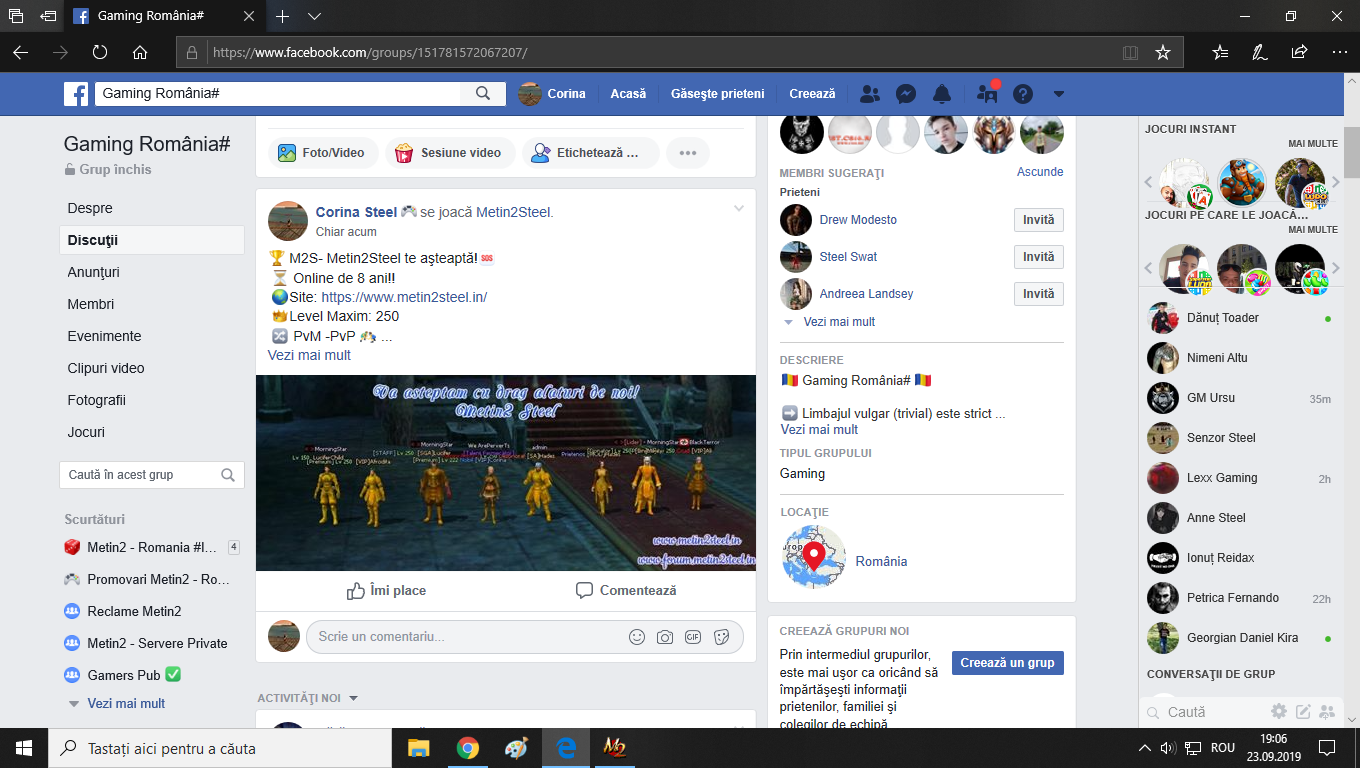Open the metin2steel.in site link
The height and width of the screenshot is (768, 1360).
[404, 297]
